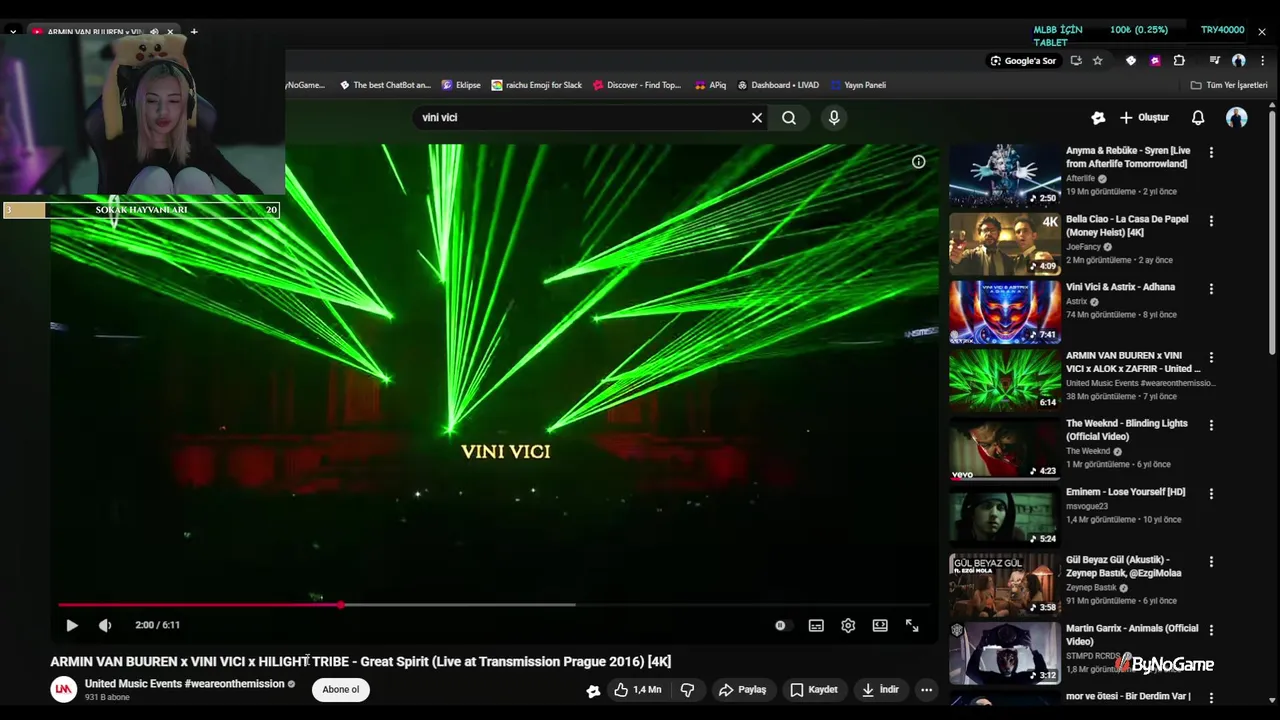The width and height of the screenshot is (1280, 720).
Task: Open options menu for Anyma Syren video
Action: (1211, 153)
